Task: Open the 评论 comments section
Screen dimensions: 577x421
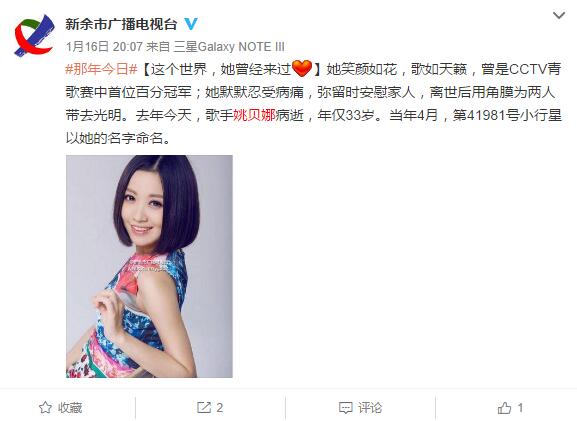Action: coord(370,407)
